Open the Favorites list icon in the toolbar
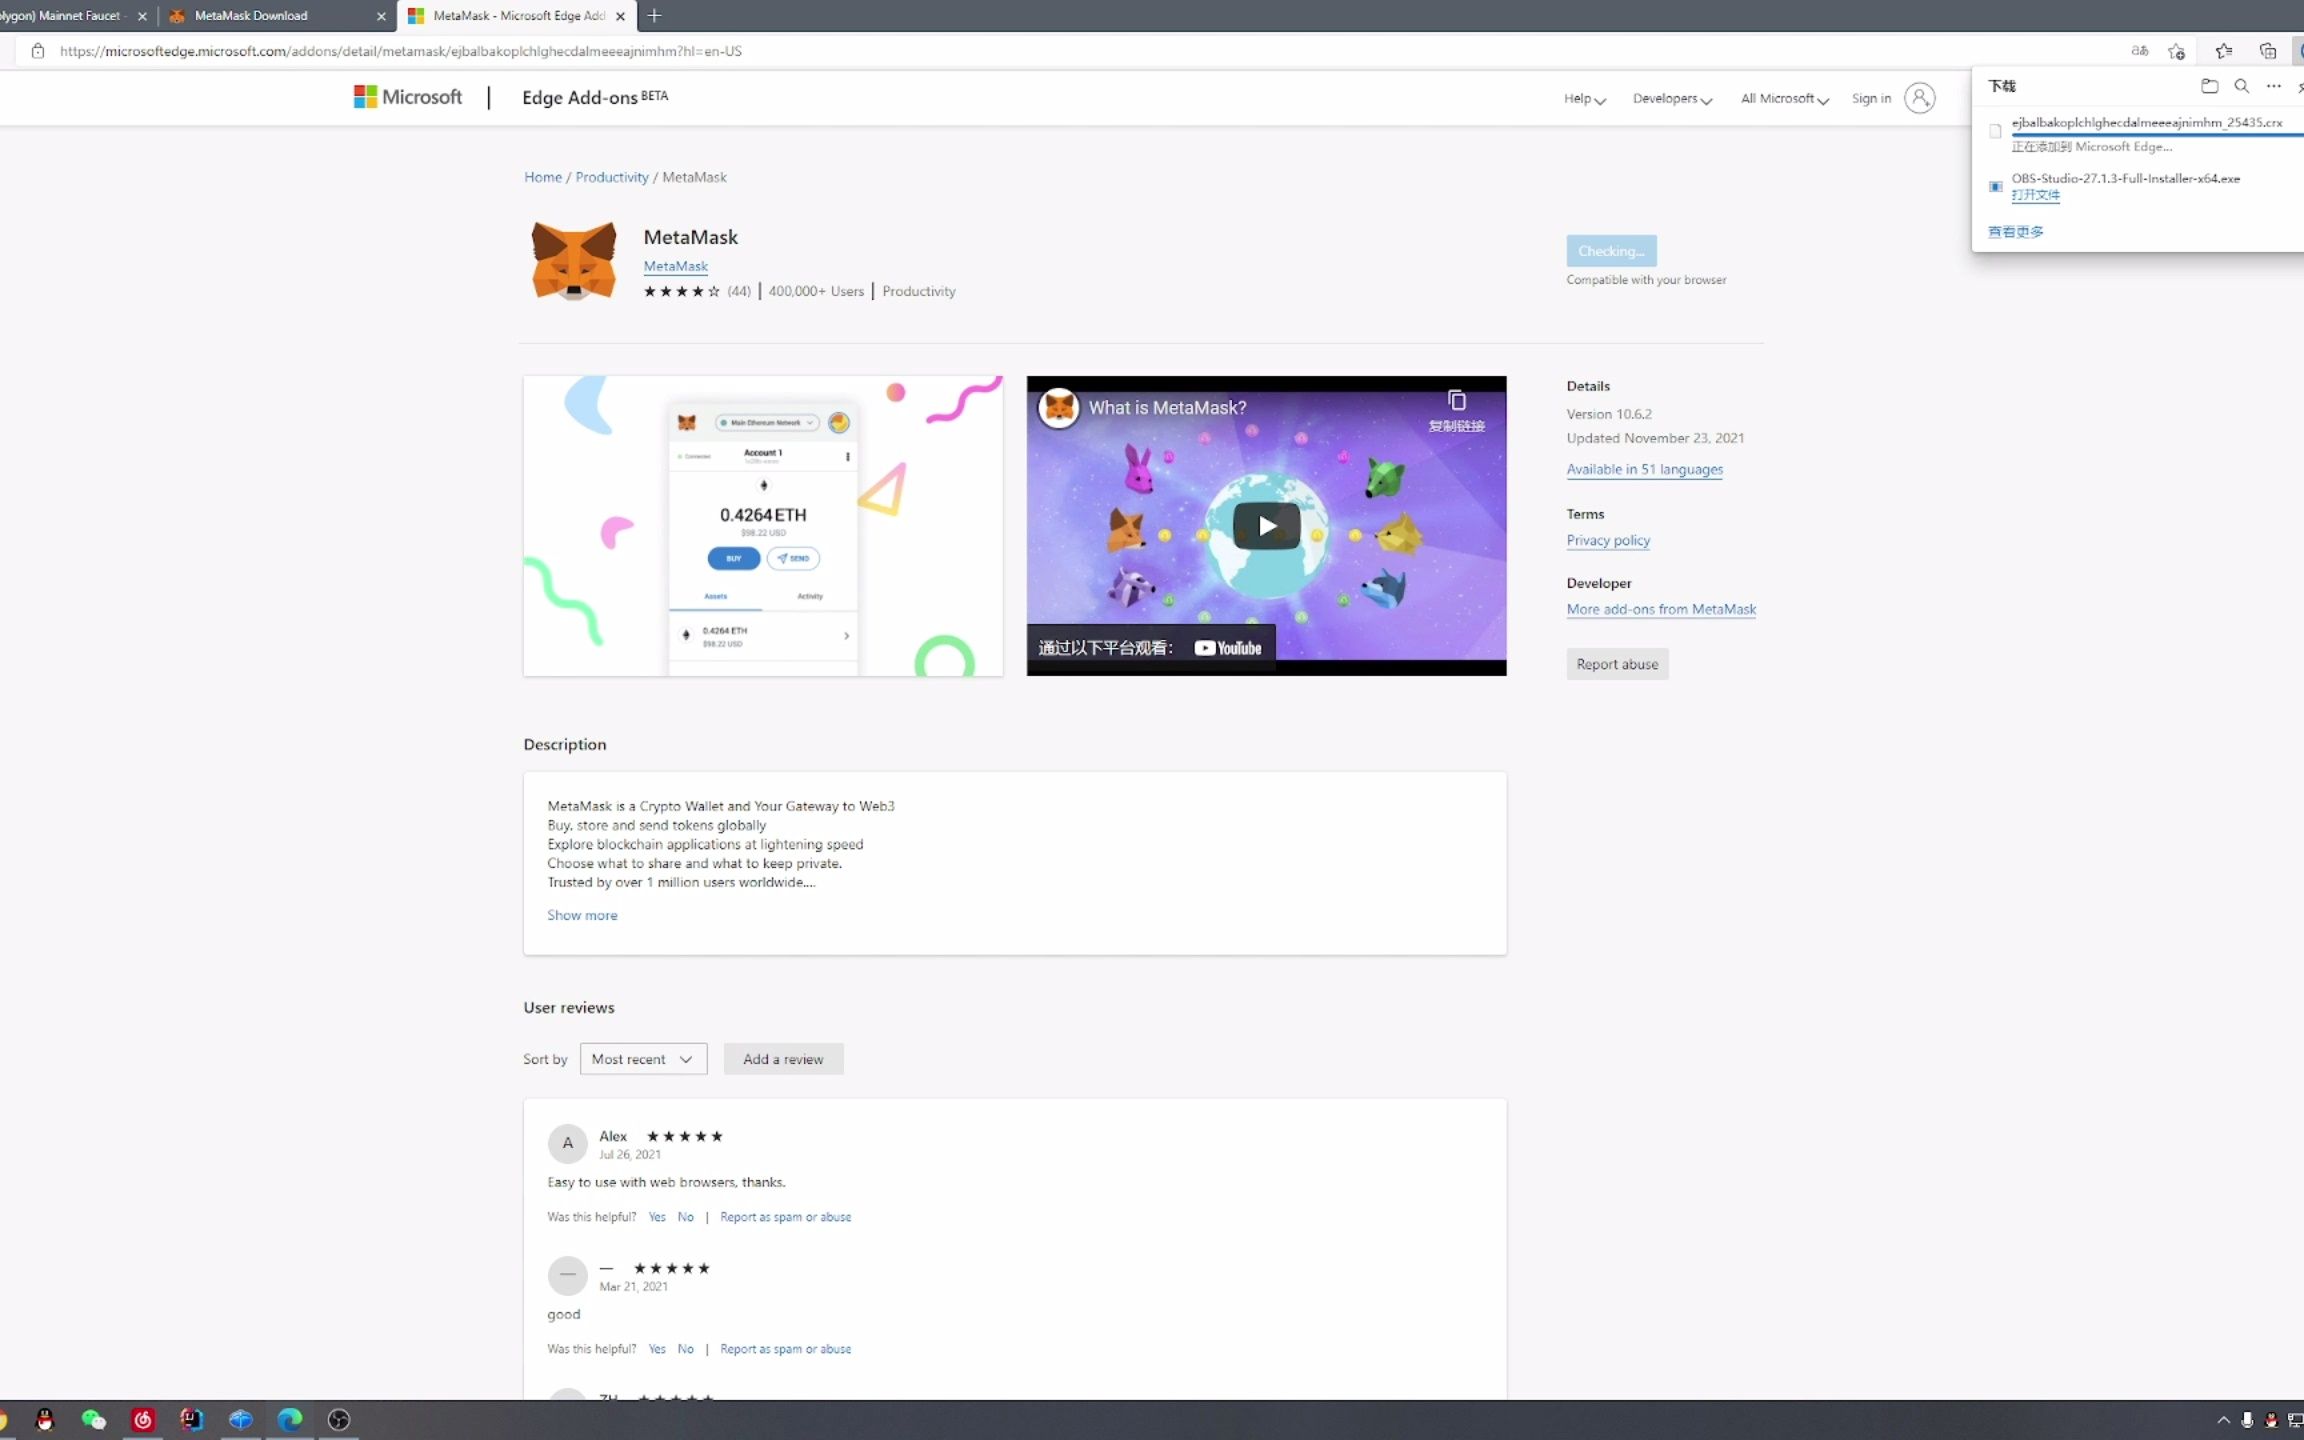The image size is (2304, 1440). click(x=2223, y=51)
